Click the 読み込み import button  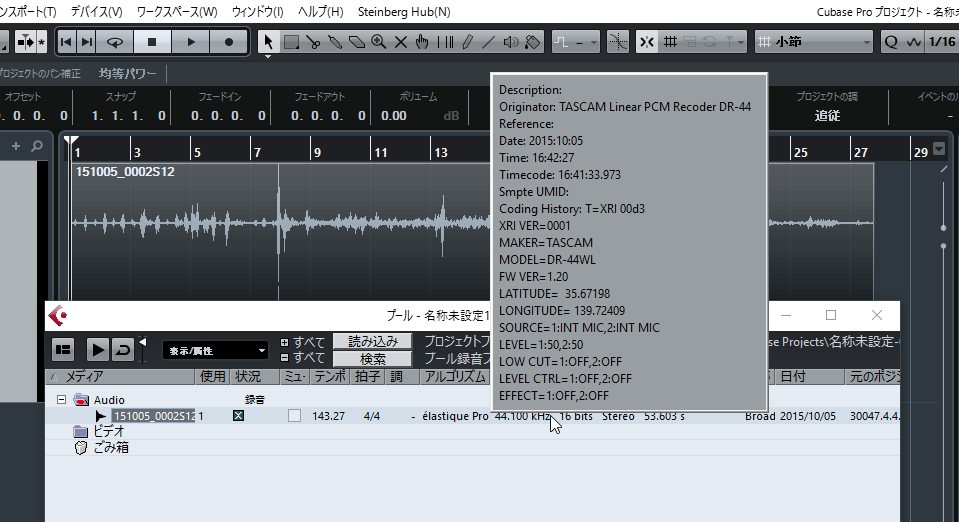tap(372, 341)
